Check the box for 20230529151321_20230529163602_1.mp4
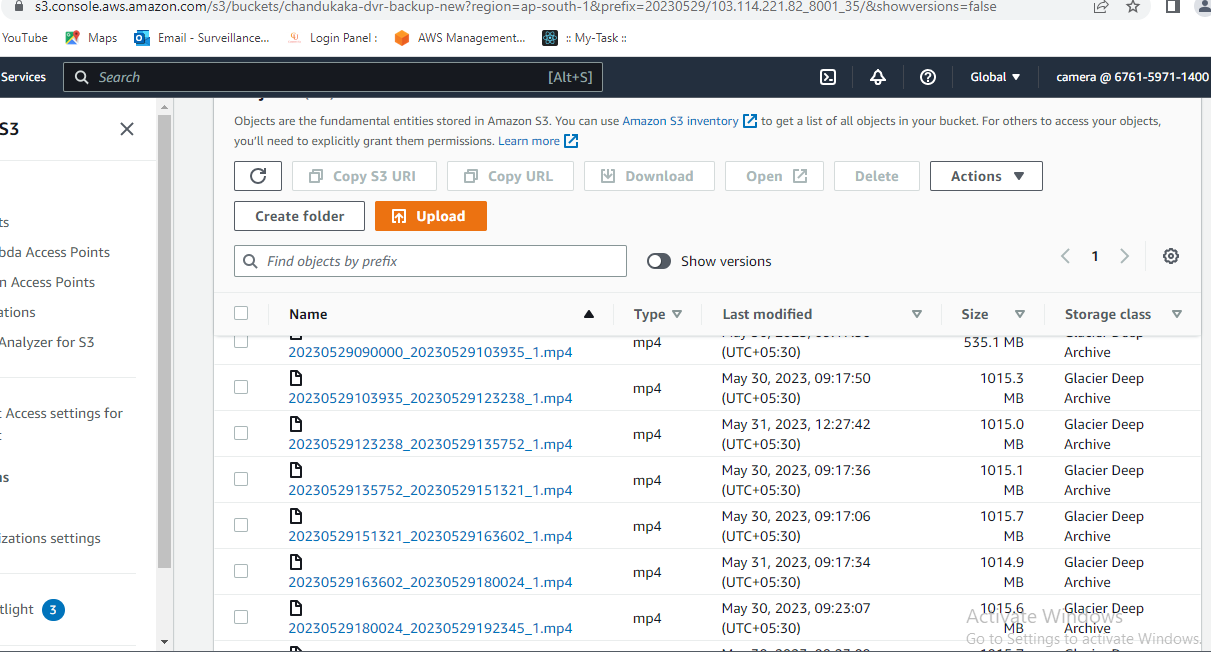Viewport: 1211px width, 652px height. 241,525
